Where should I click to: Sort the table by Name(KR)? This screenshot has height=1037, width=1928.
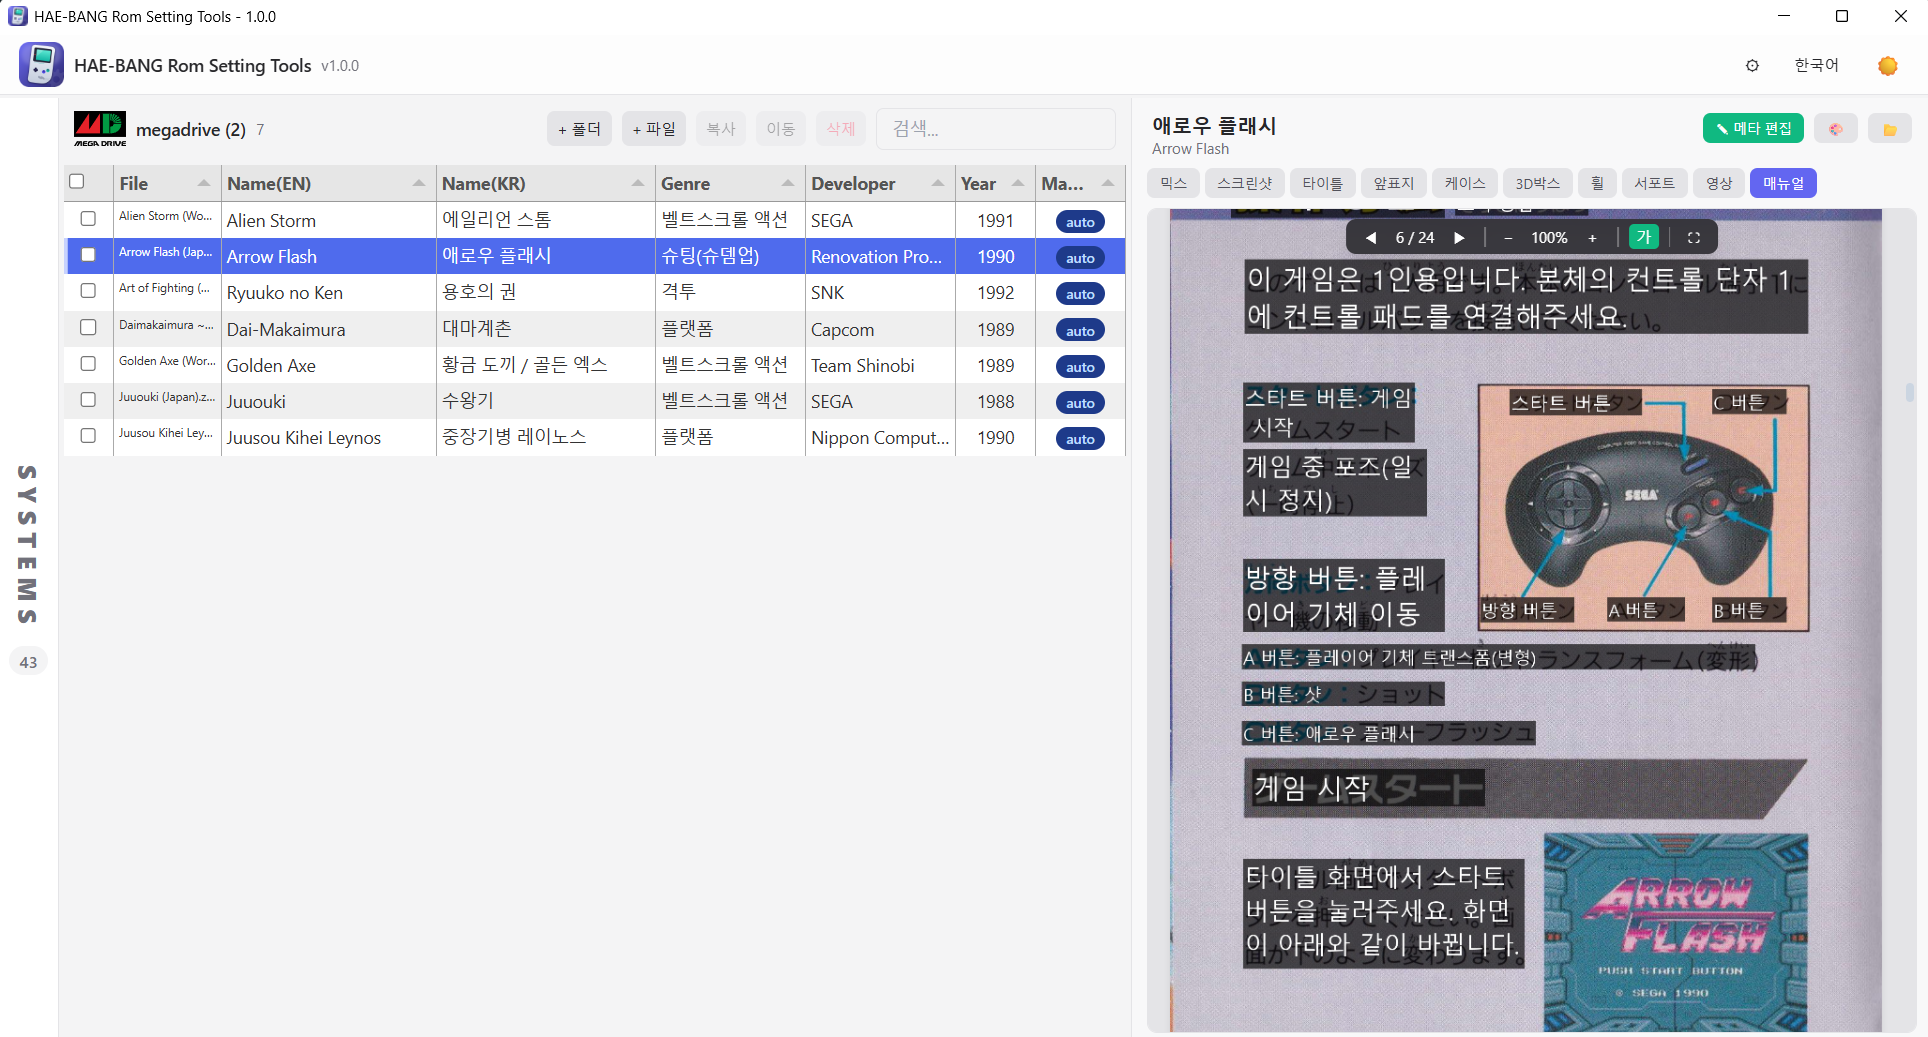coord(545,184)
